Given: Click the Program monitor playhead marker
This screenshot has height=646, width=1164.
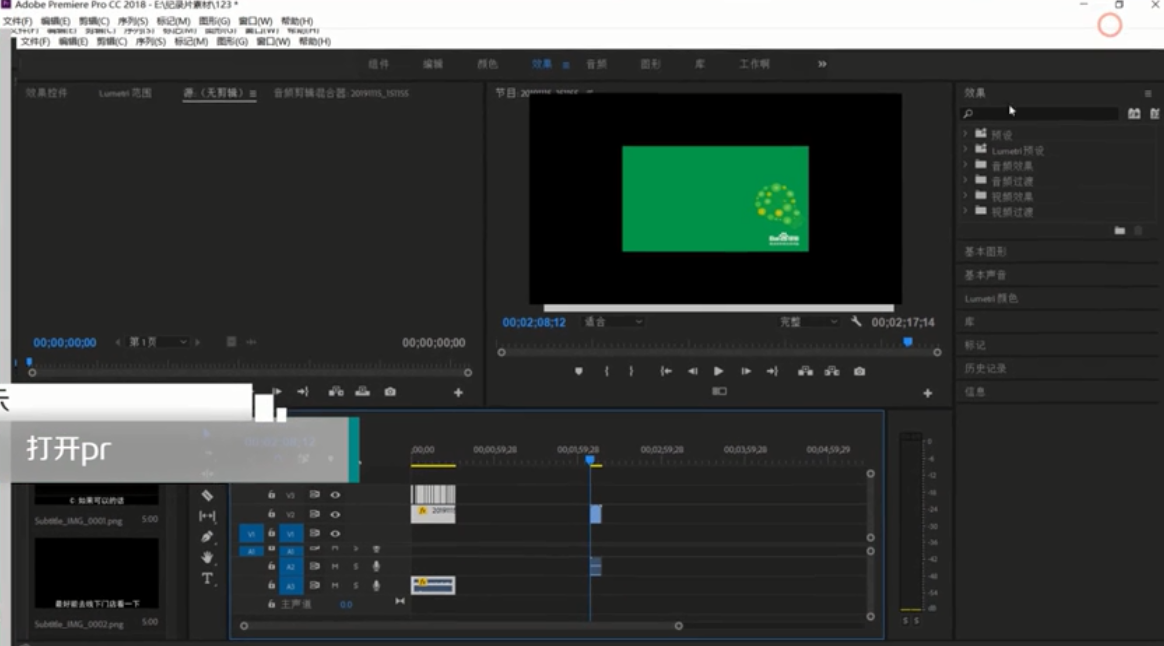Looking at the screenshot, I should click(x=908, y=342).
